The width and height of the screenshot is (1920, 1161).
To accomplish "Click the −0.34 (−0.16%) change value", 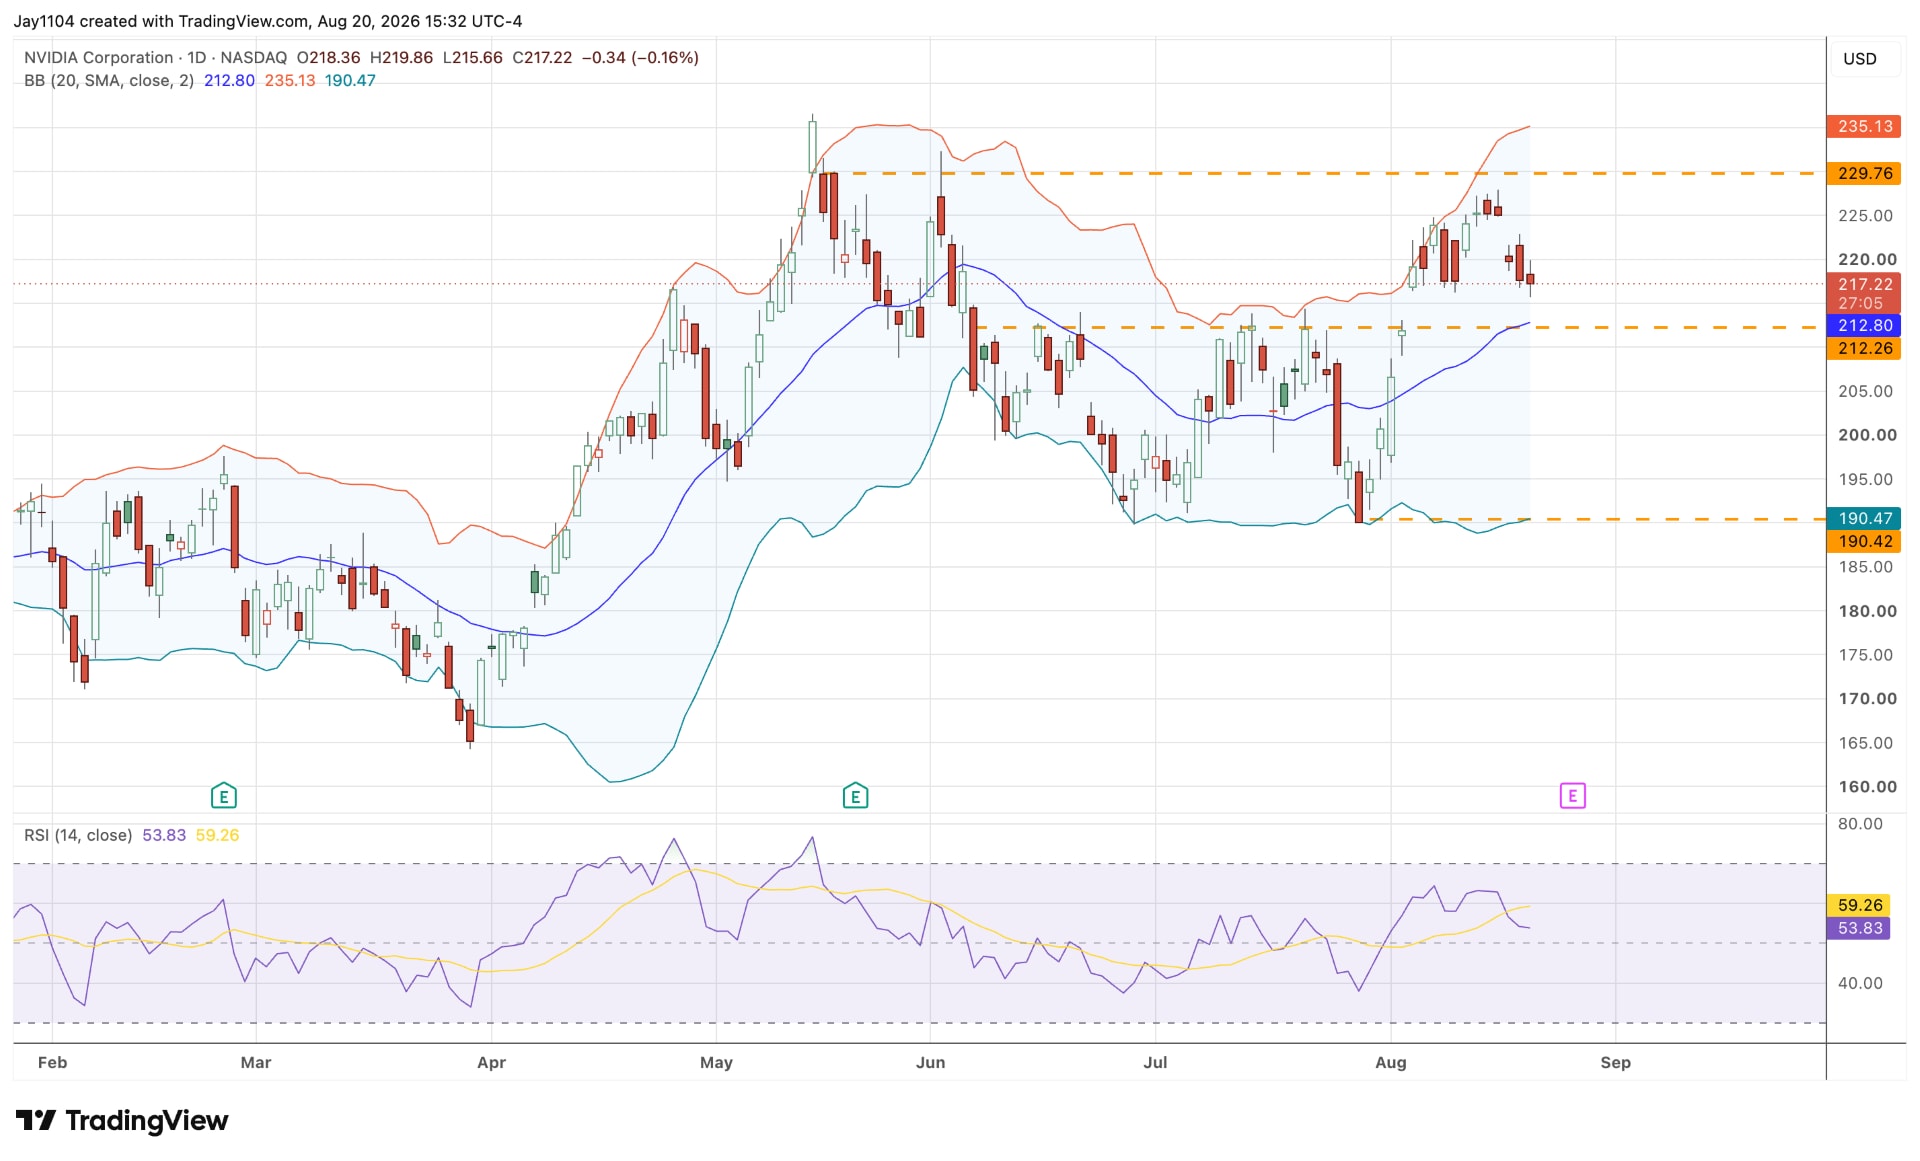I will coord(640,58).
